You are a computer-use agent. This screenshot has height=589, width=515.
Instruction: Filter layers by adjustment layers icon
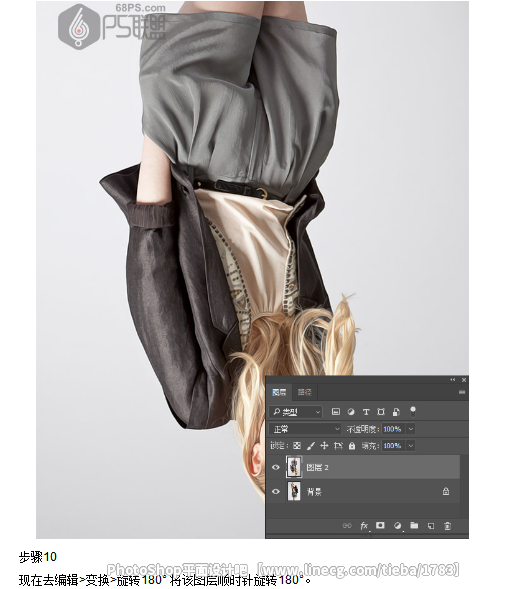[351, 412]
